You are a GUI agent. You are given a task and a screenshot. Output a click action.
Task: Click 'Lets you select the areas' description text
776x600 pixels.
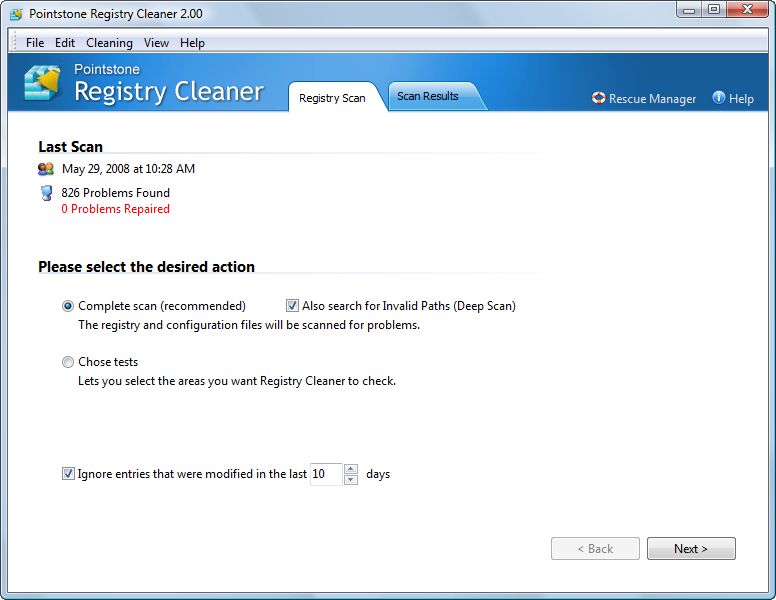(x=237, y=381)
